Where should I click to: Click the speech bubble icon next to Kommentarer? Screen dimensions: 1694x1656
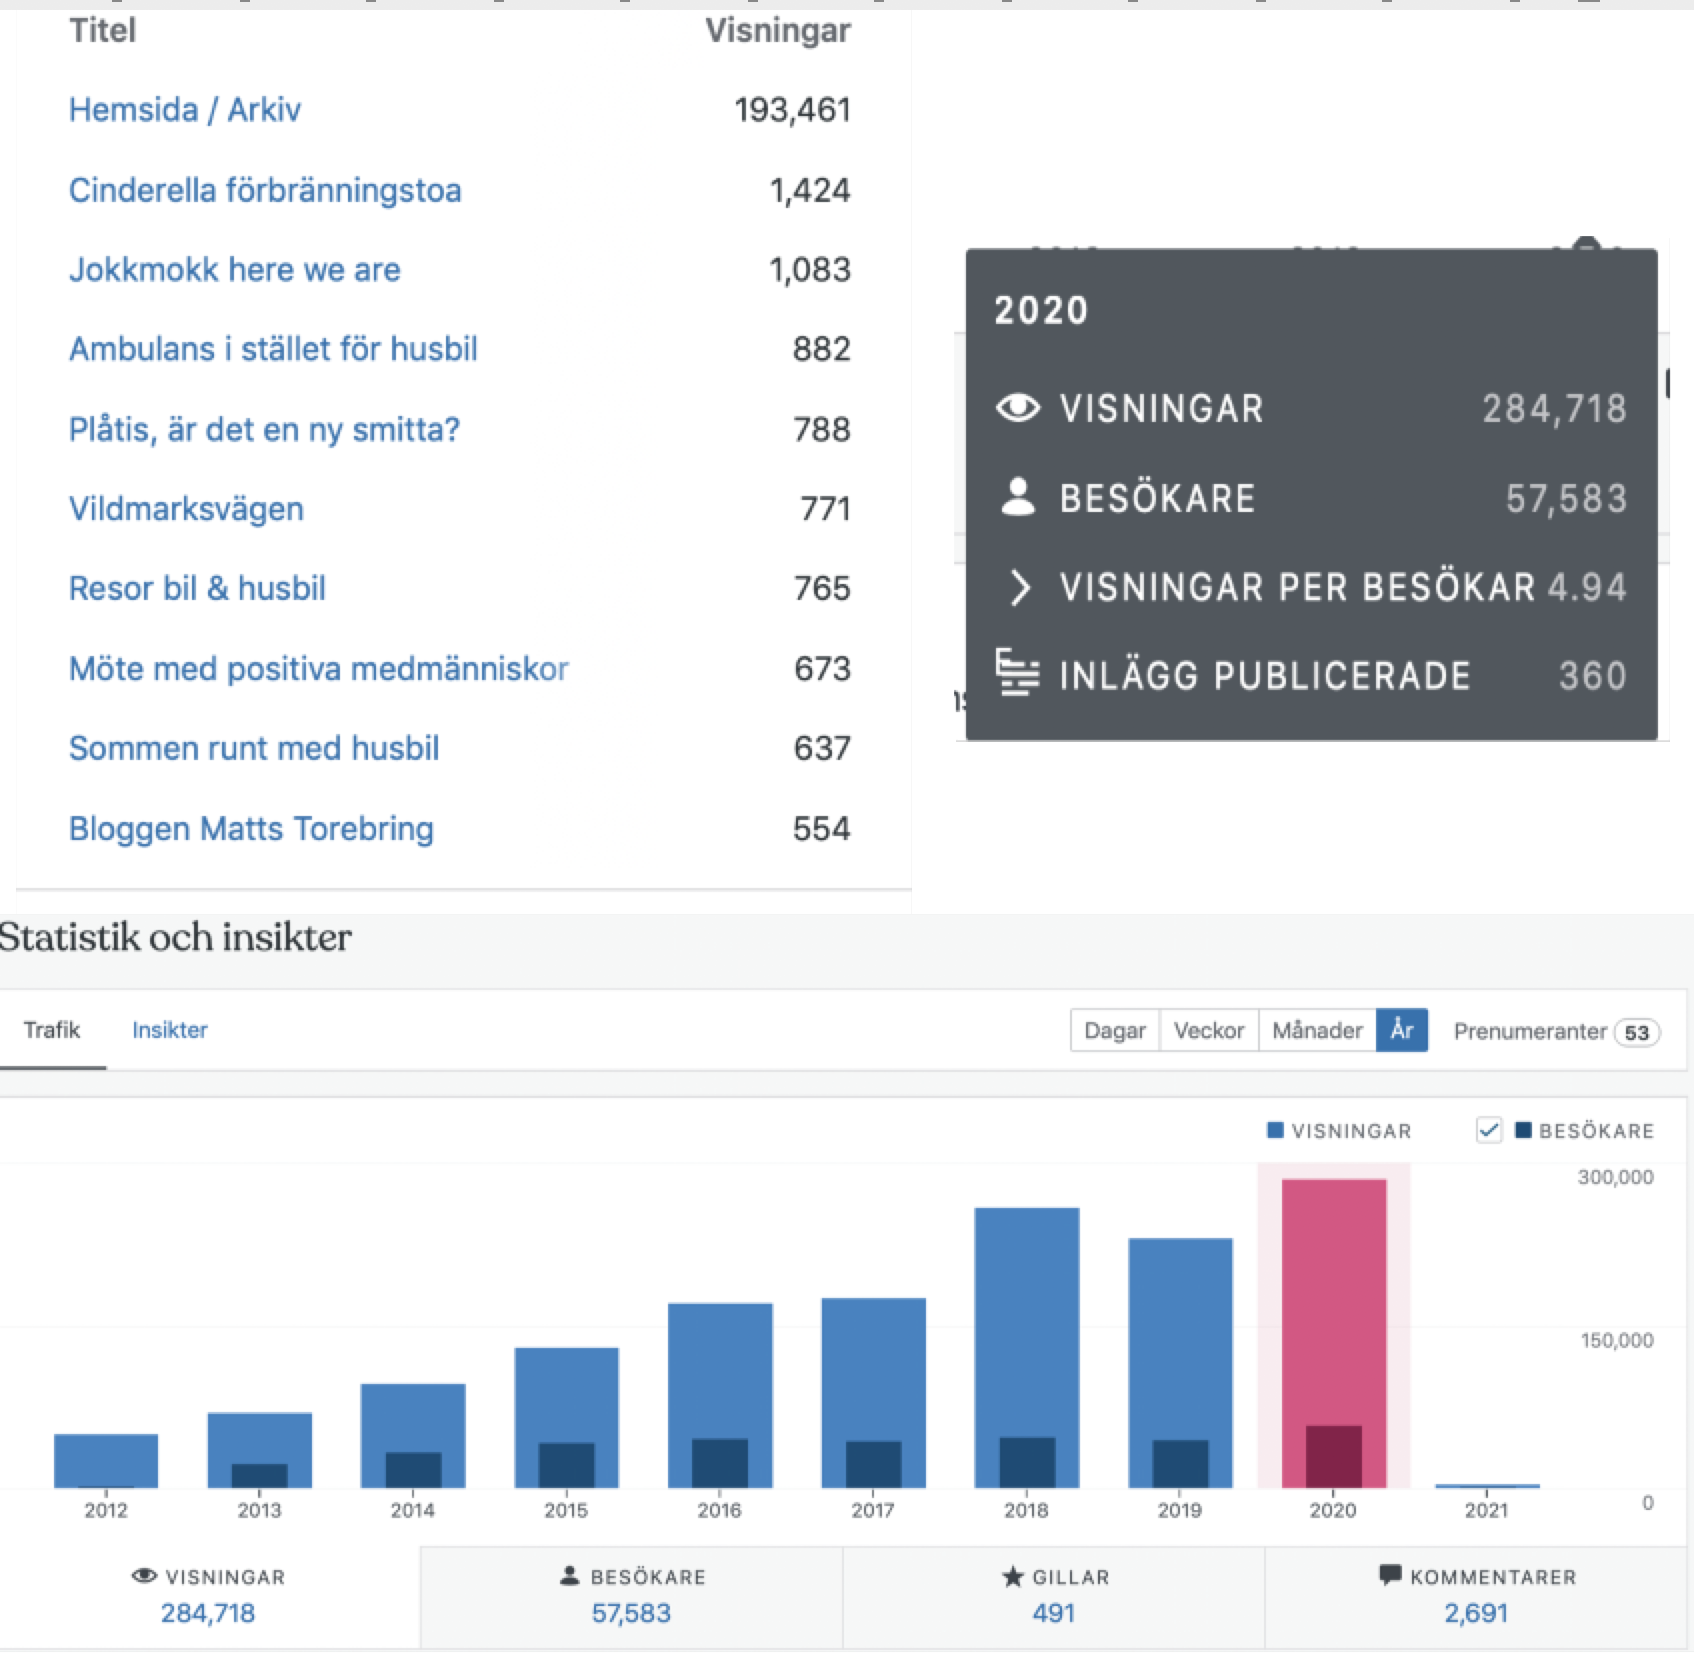pos(1389,1575)
